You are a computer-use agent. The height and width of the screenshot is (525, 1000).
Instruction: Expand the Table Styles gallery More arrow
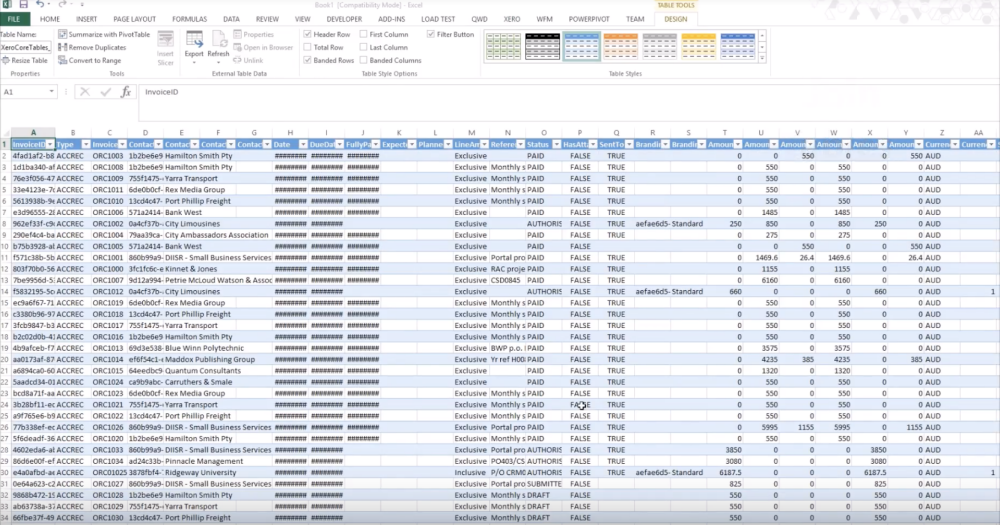coord(762,58)
